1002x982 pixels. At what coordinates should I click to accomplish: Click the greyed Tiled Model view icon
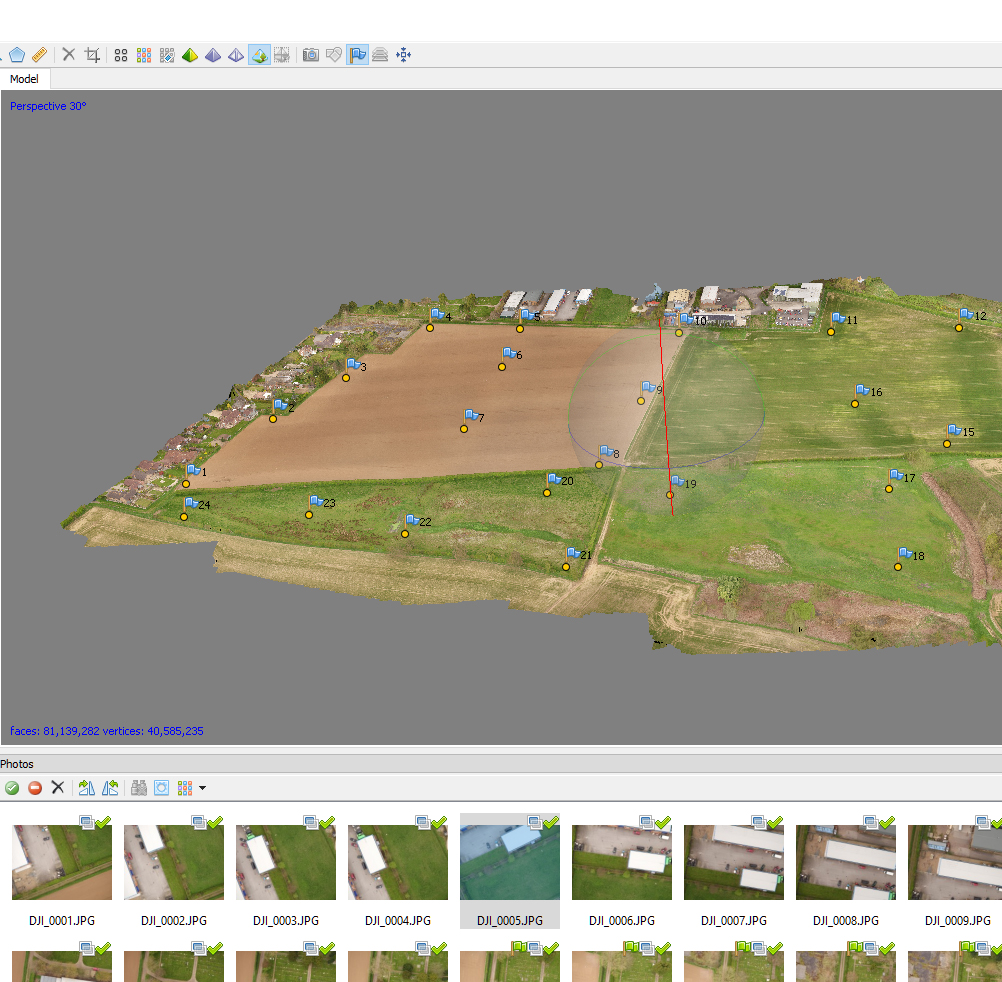click(x=282, y=56)
